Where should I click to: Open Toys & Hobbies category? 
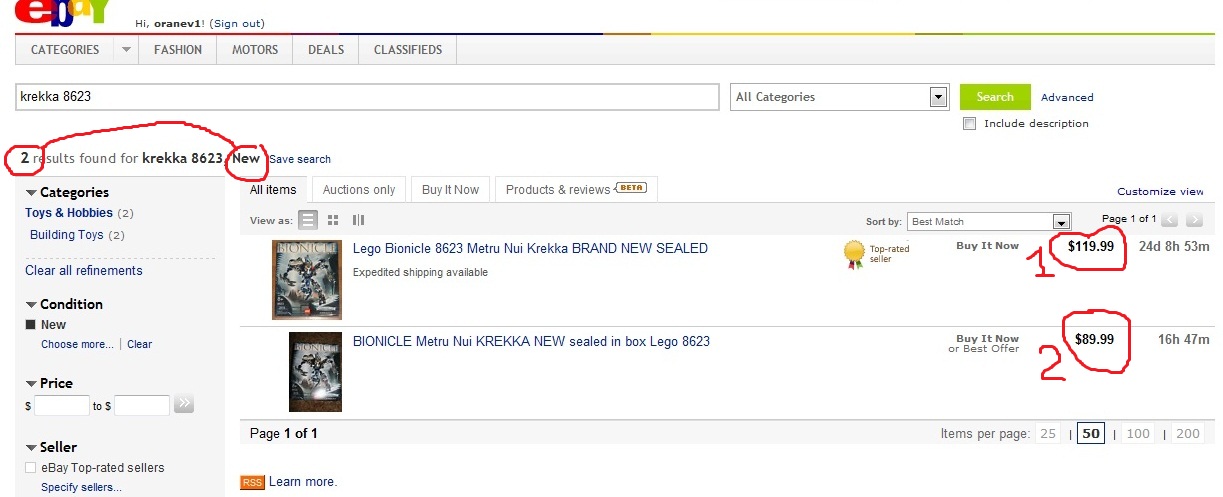point(70,213)
